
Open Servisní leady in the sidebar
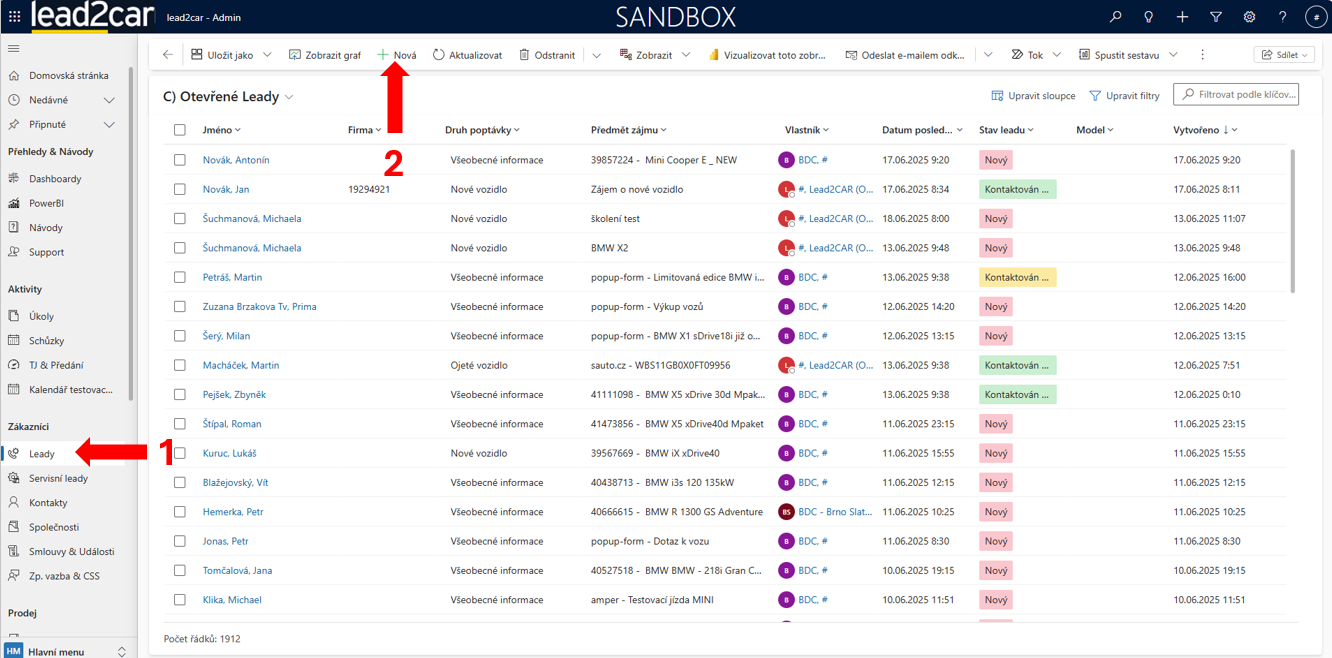tap(58, 478)
